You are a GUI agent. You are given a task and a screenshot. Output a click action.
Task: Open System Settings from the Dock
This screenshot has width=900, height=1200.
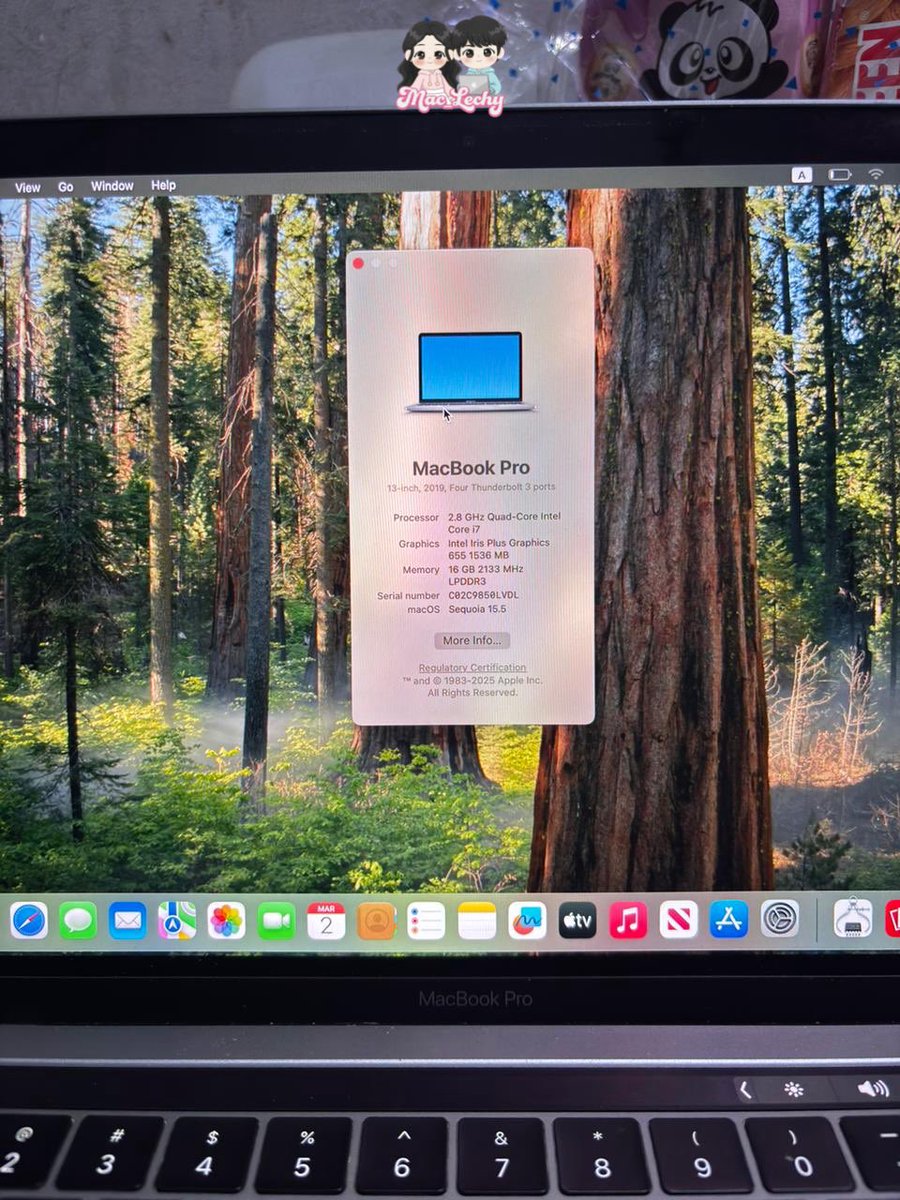[x=780, y=918]
